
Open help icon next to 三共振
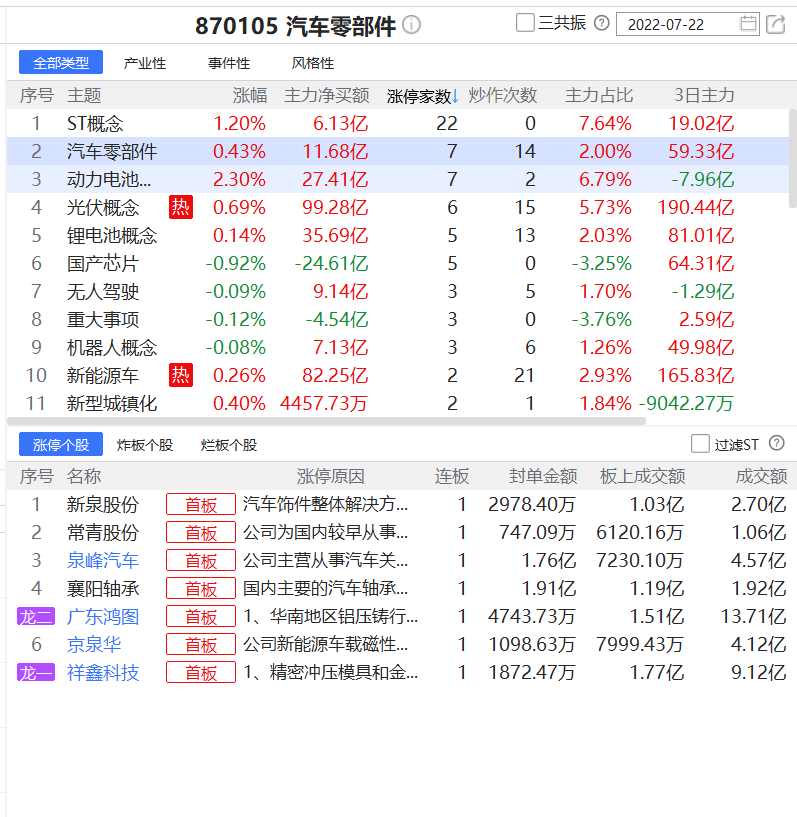[x=602, y=23]
